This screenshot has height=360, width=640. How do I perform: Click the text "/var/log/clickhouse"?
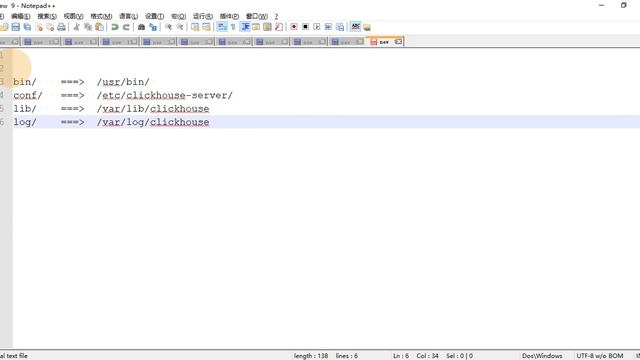coord(153,122)
